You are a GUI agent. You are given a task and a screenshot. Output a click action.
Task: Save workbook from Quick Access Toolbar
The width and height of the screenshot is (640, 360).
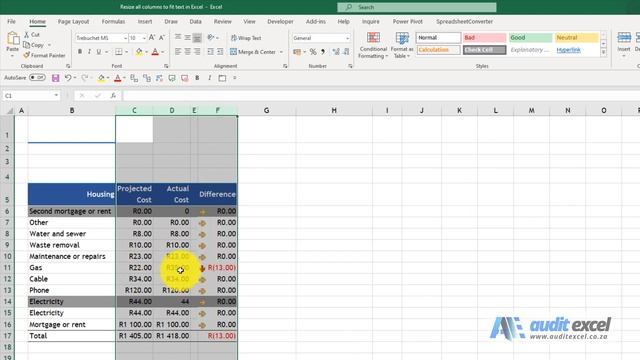pyautogui.click(x=56, y=78)
